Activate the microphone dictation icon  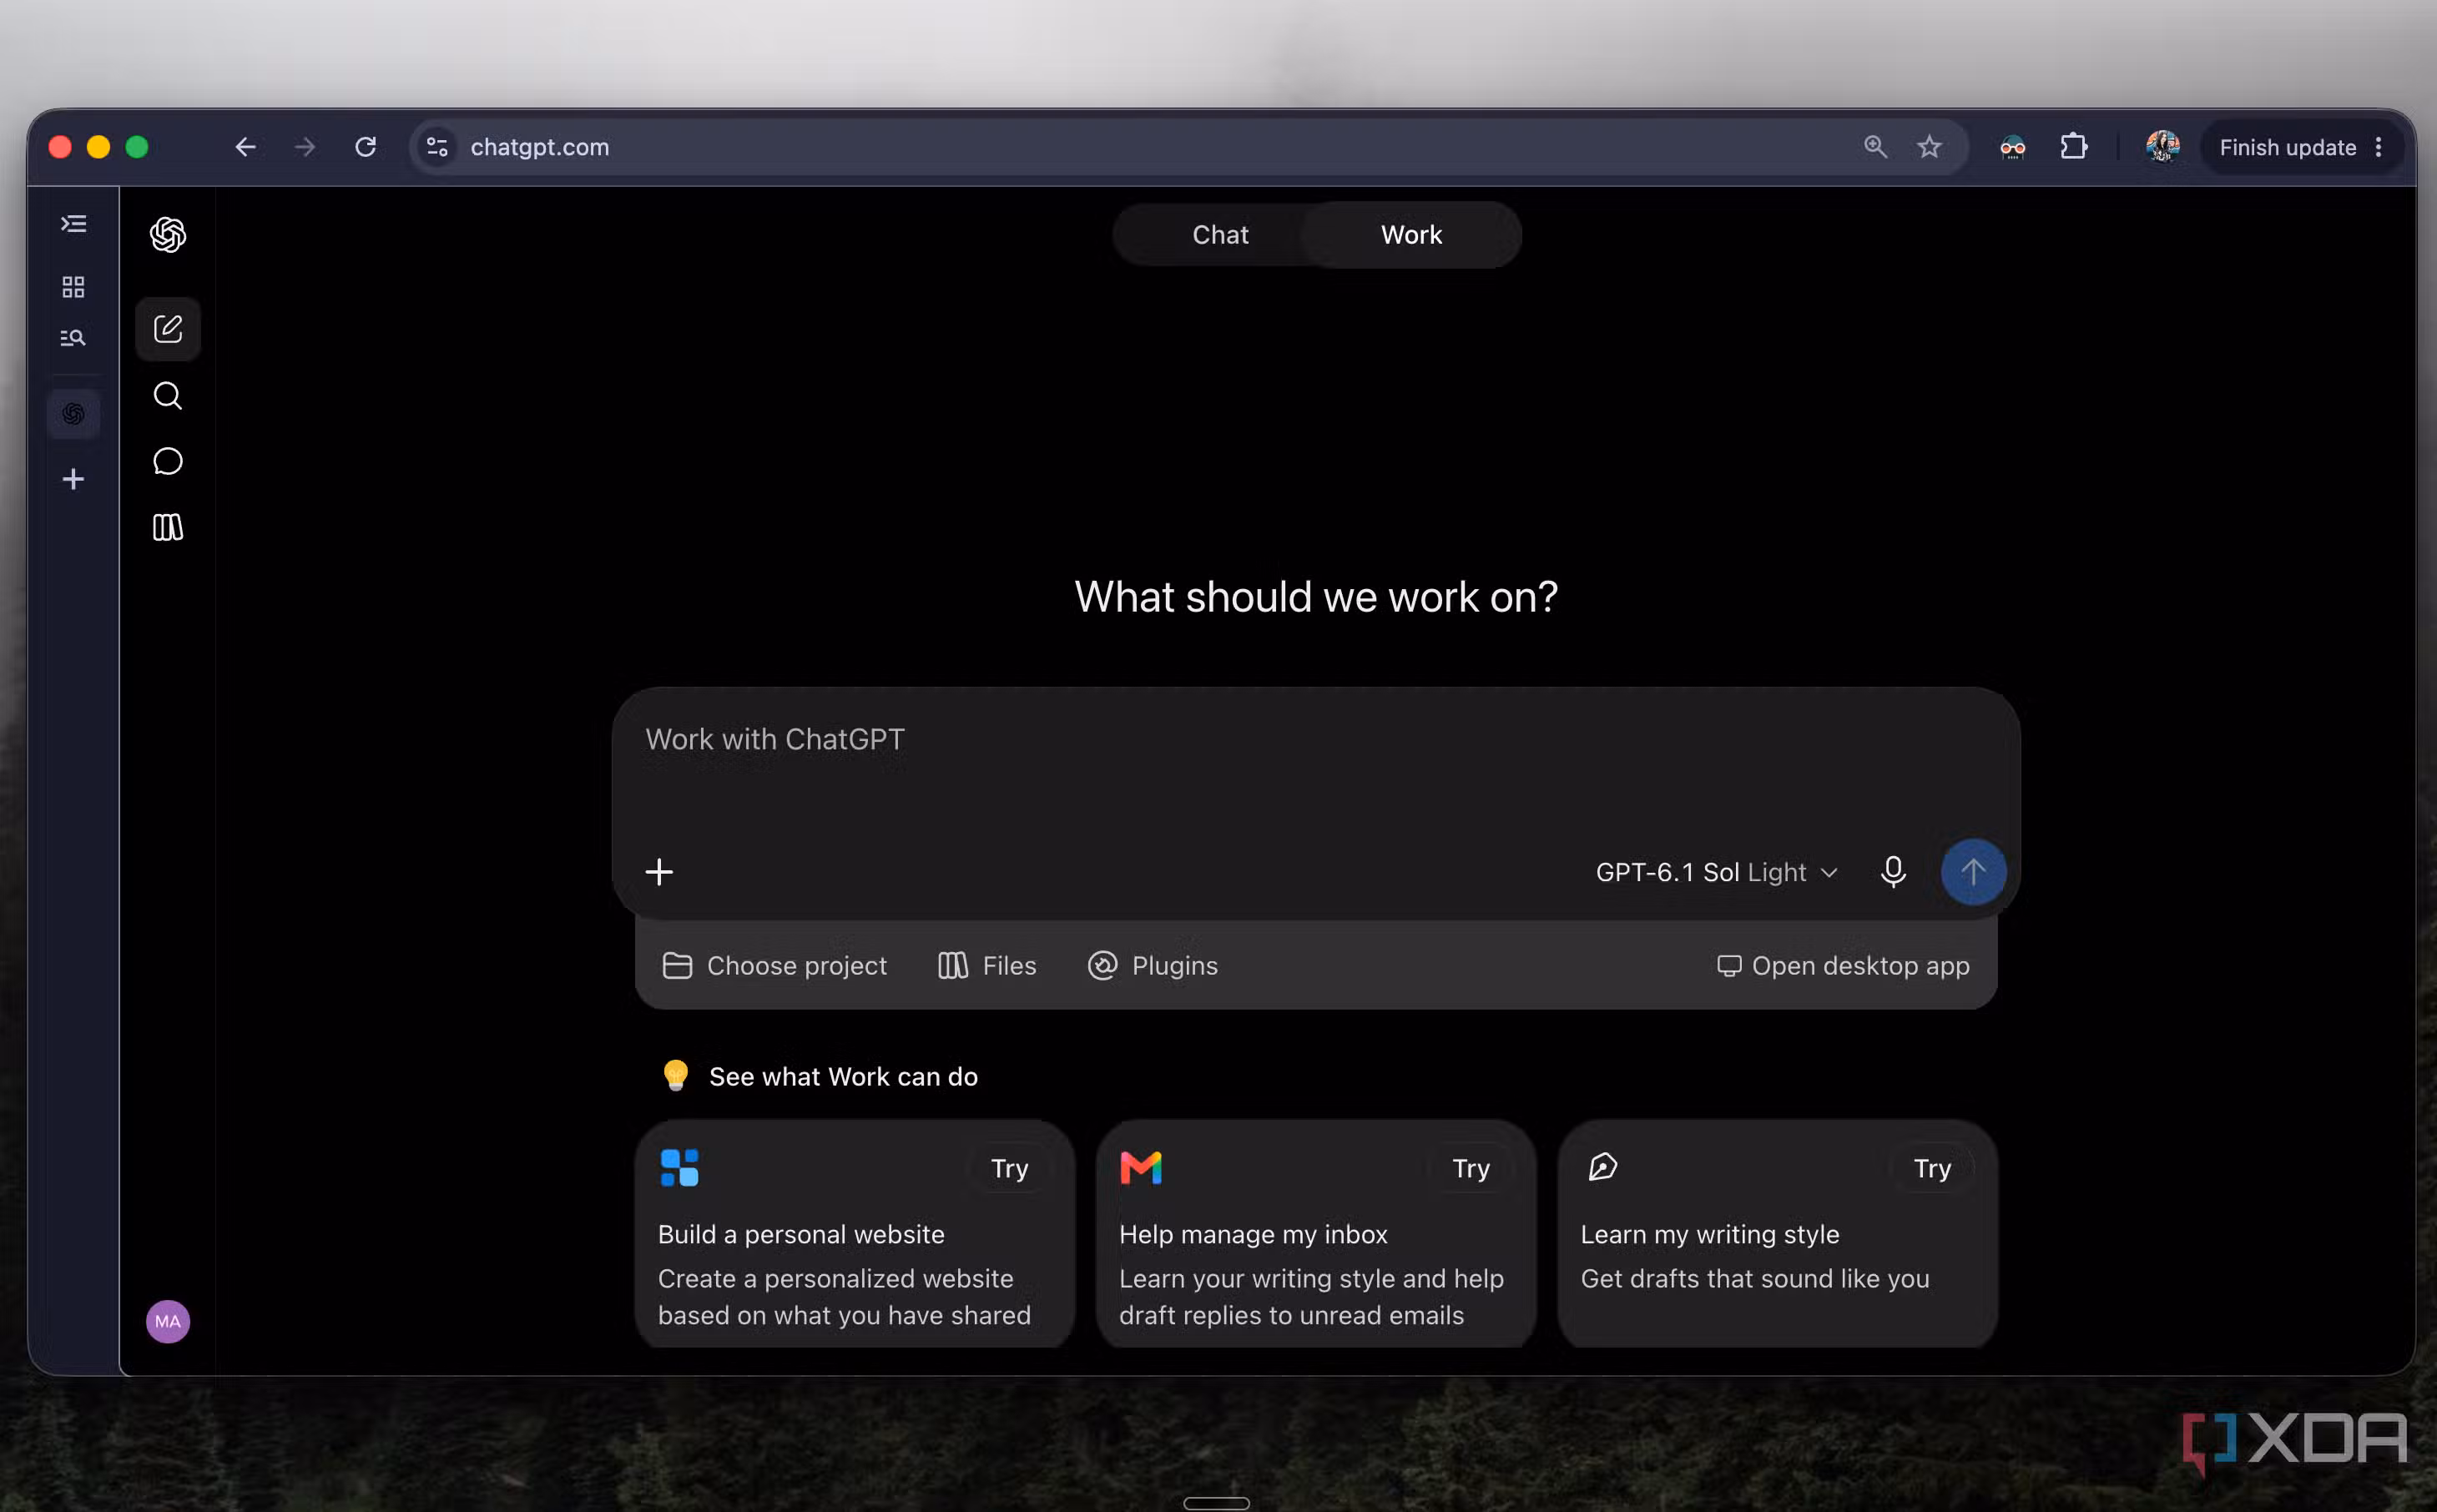tap(1892, 872)
